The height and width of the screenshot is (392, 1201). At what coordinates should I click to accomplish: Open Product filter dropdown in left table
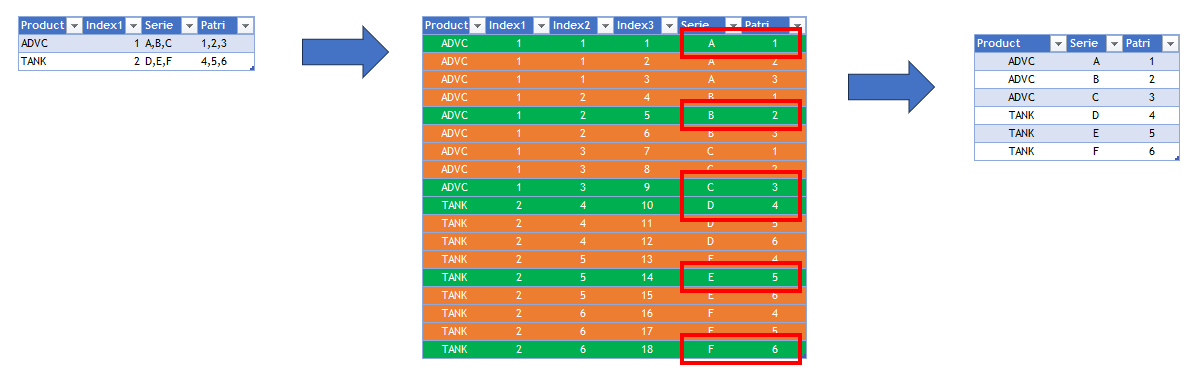pyautogui.click(x=75, y=25)
